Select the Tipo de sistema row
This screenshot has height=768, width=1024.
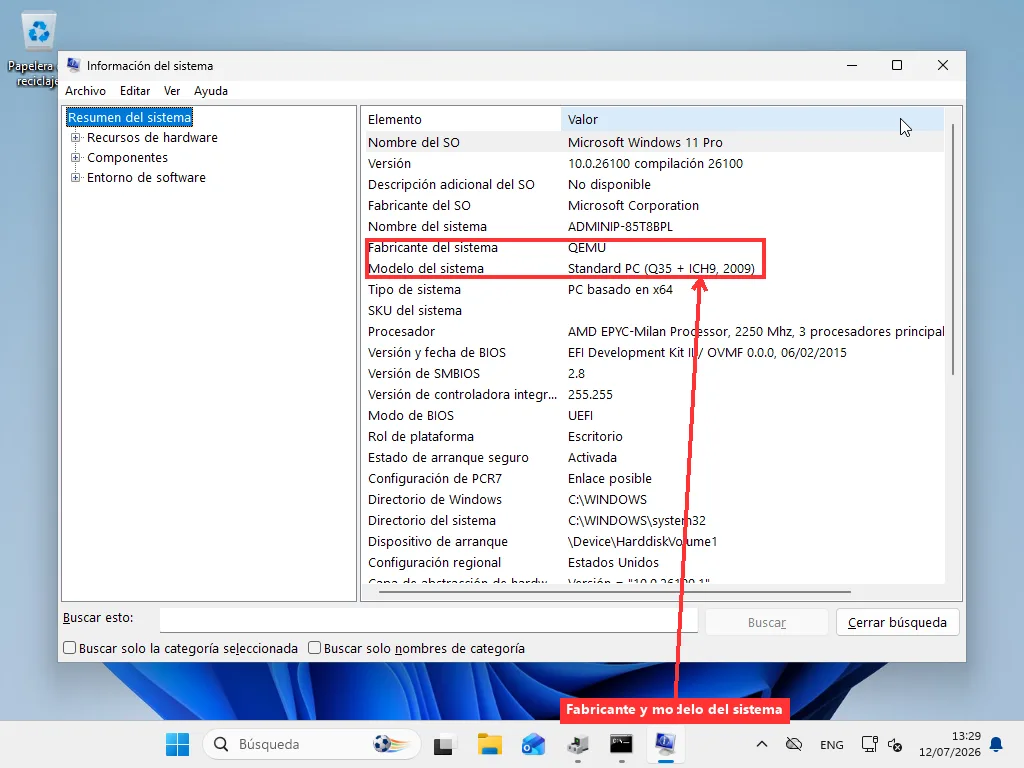point(653,289)
